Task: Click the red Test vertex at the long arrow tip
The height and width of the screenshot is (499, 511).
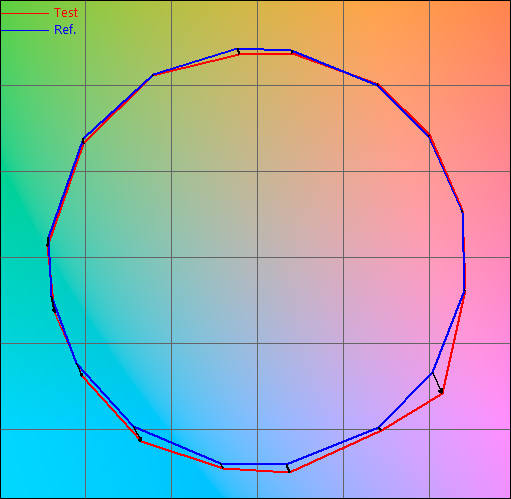Action: (442, 393)
